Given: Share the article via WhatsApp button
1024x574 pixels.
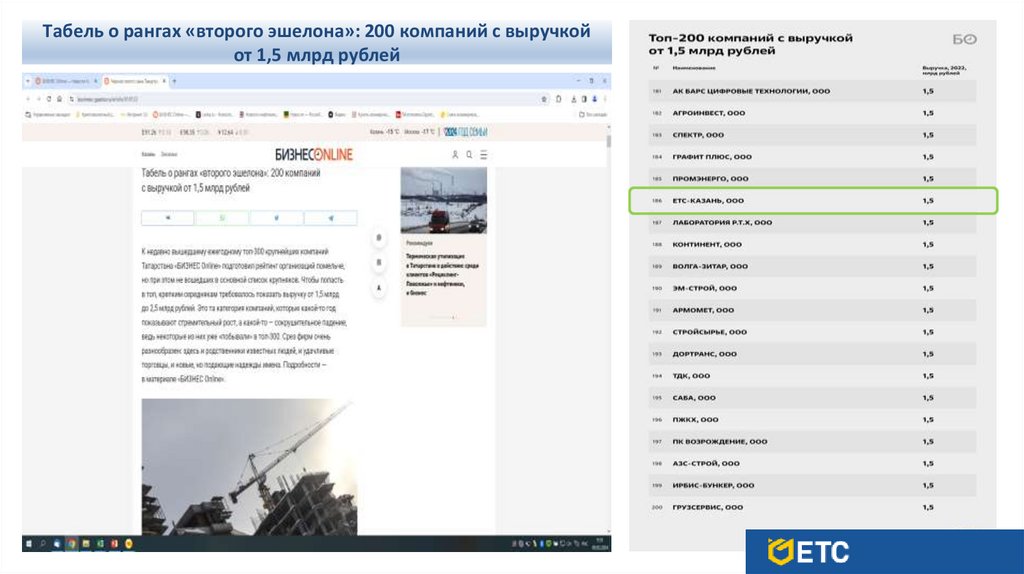Looking at the screenshot, I should (x=222, y=218).
